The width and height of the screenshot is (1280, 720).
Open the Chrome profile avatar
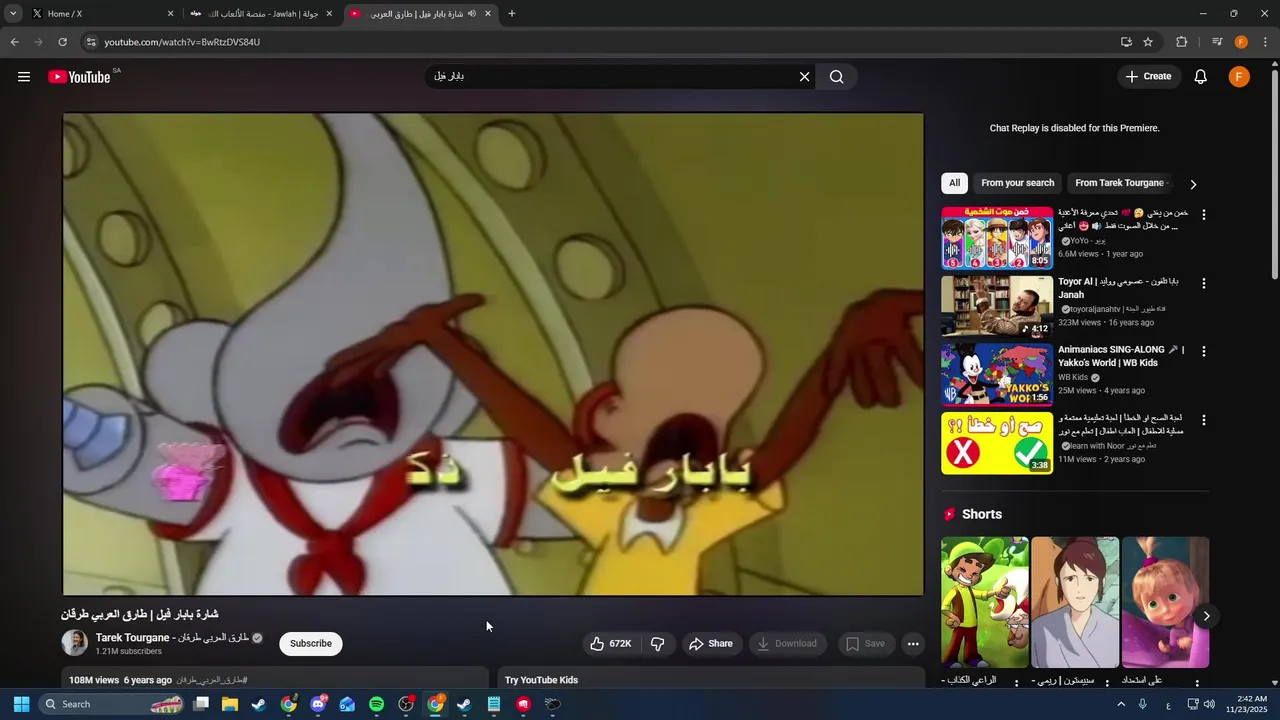point(1241,42)
